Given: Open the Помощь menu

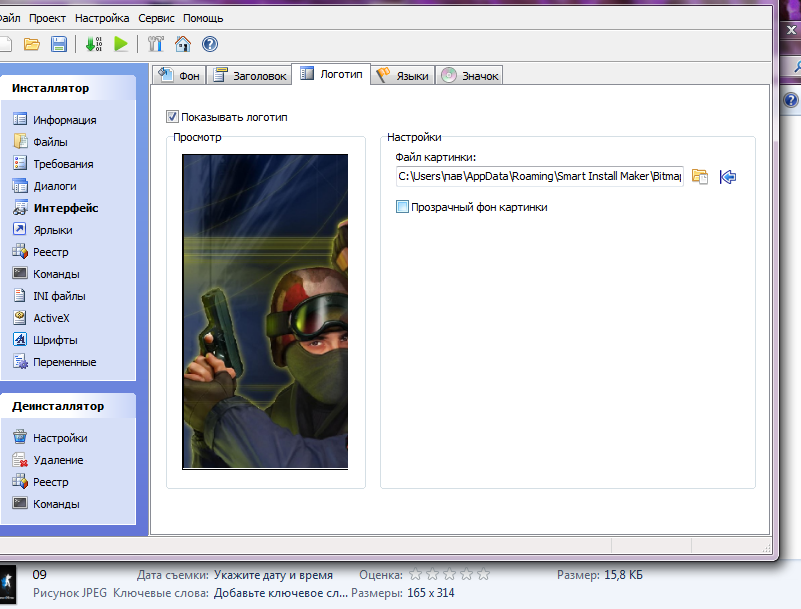Looking at the screenshot, I should pyautogui.click(x=203, y=18).
